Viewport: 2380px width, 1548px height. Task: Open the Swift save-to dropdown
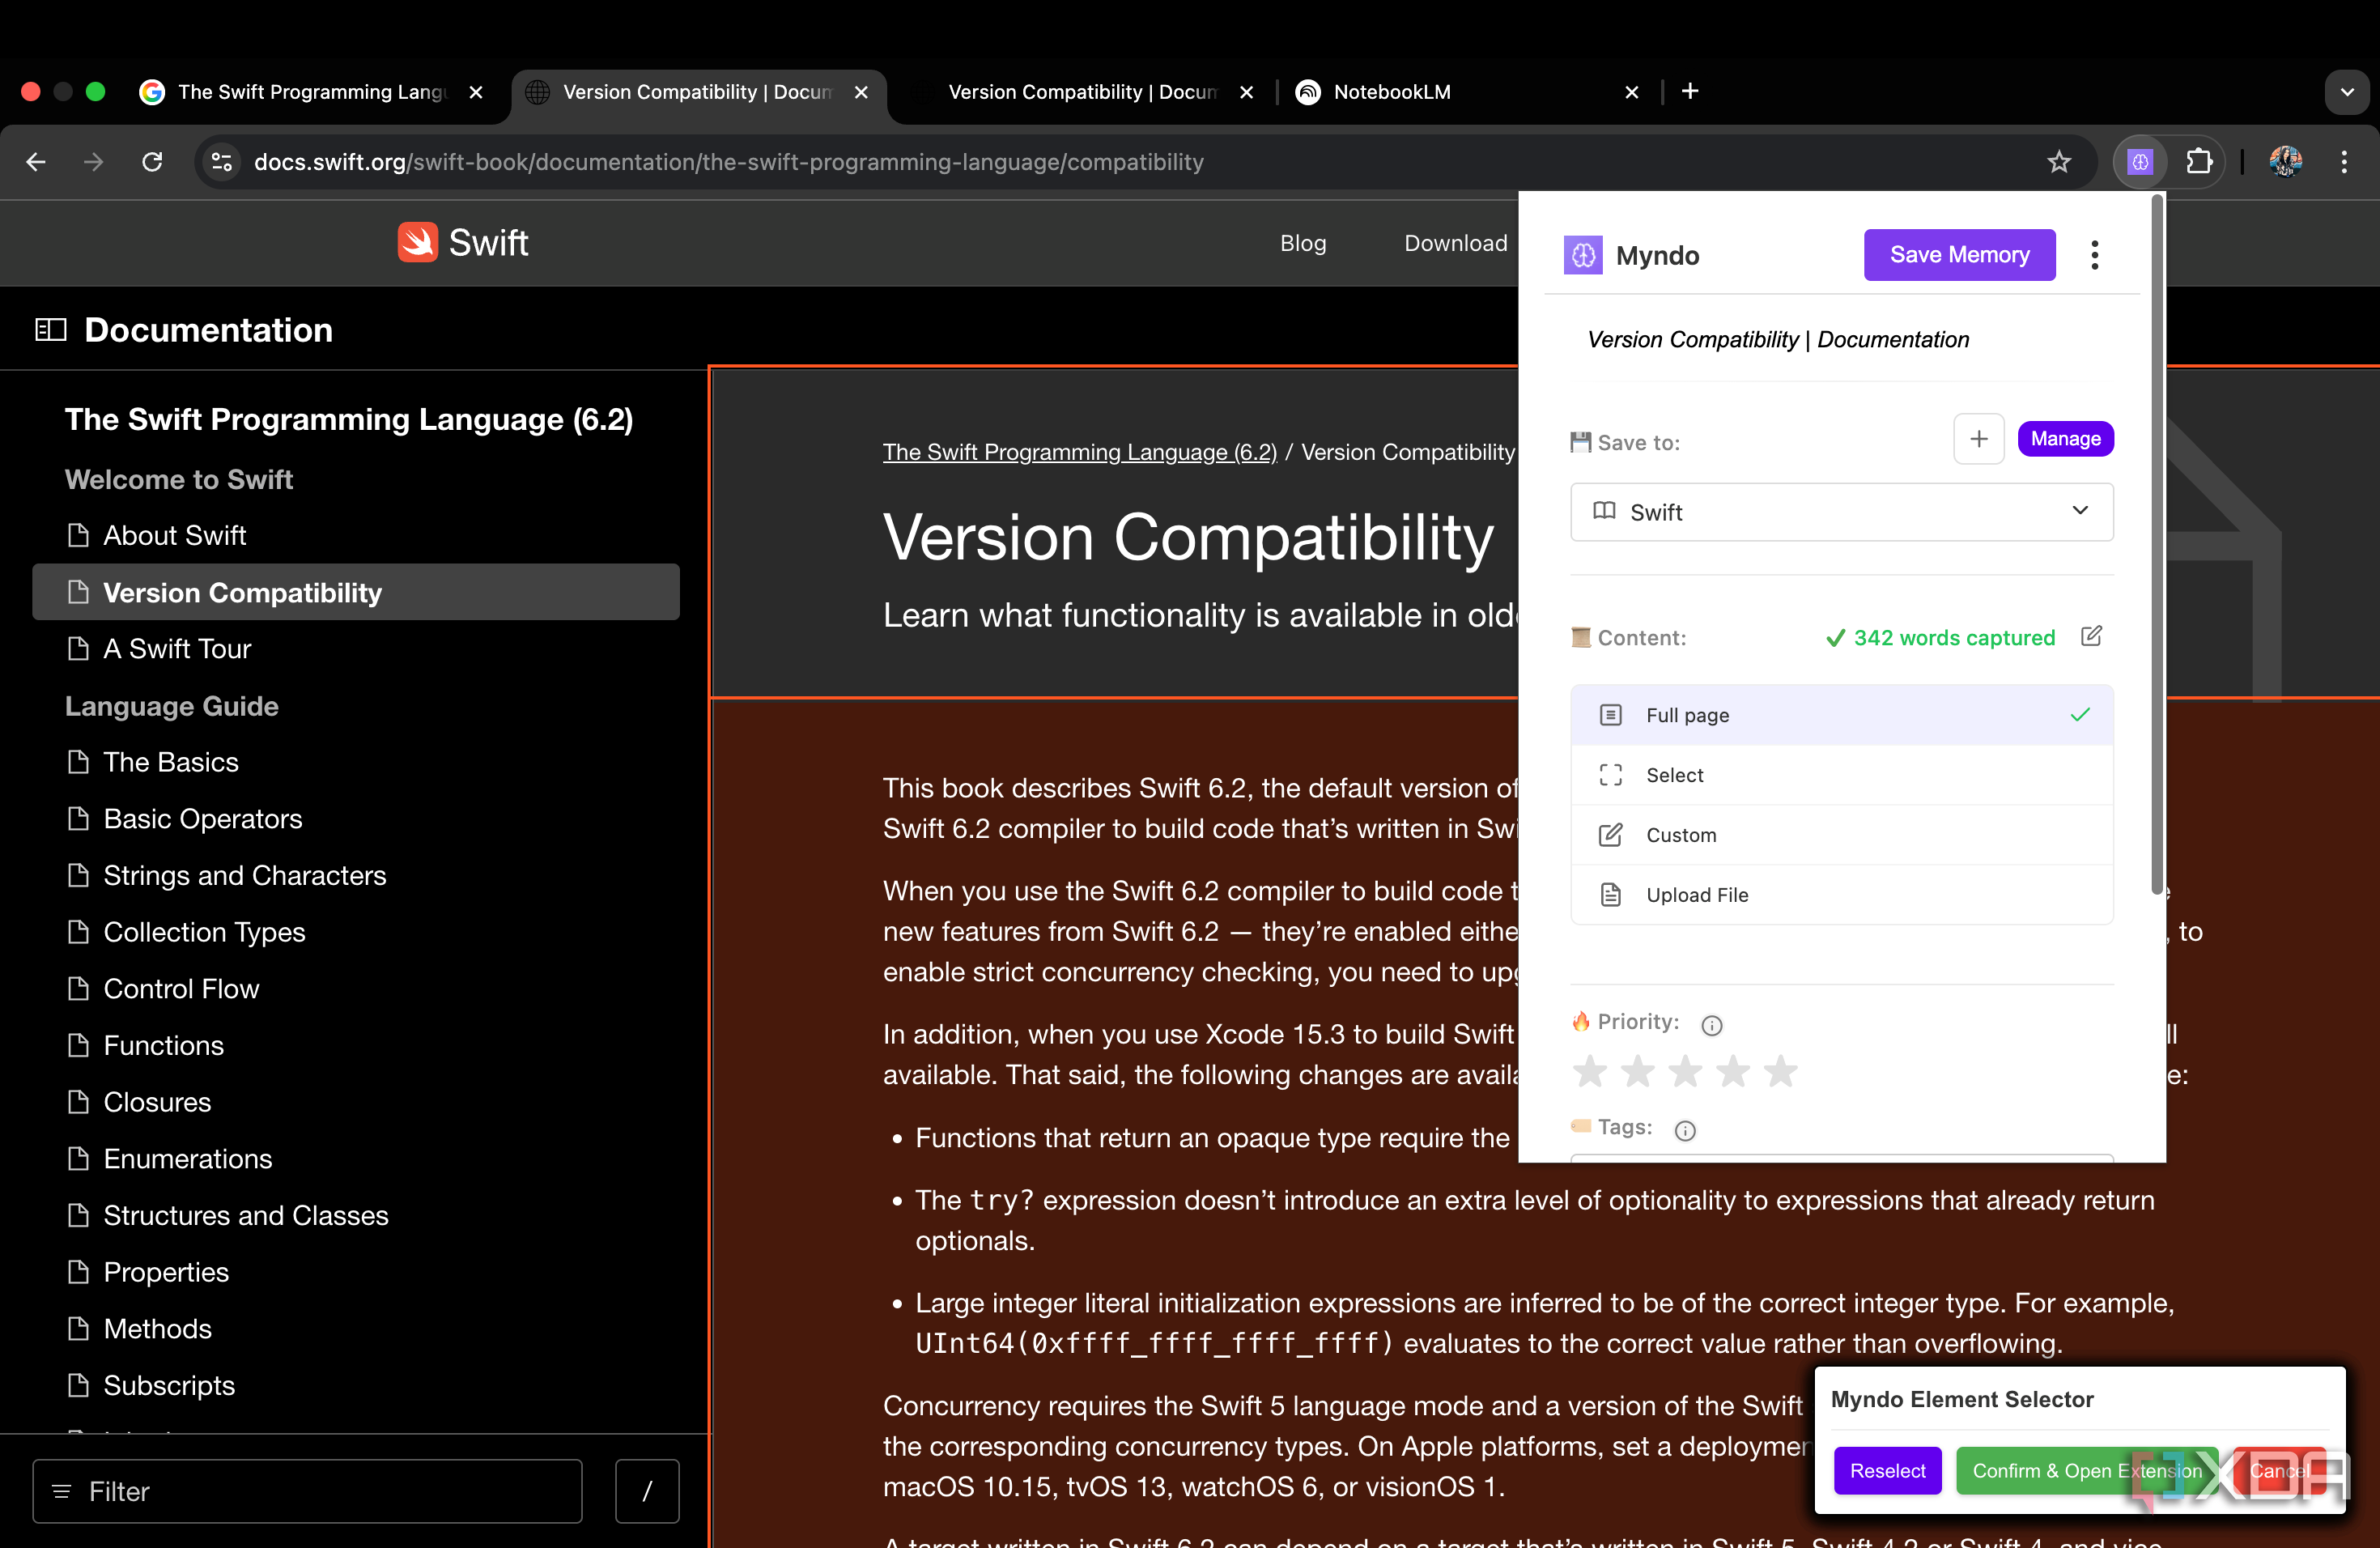point(1842,512)
